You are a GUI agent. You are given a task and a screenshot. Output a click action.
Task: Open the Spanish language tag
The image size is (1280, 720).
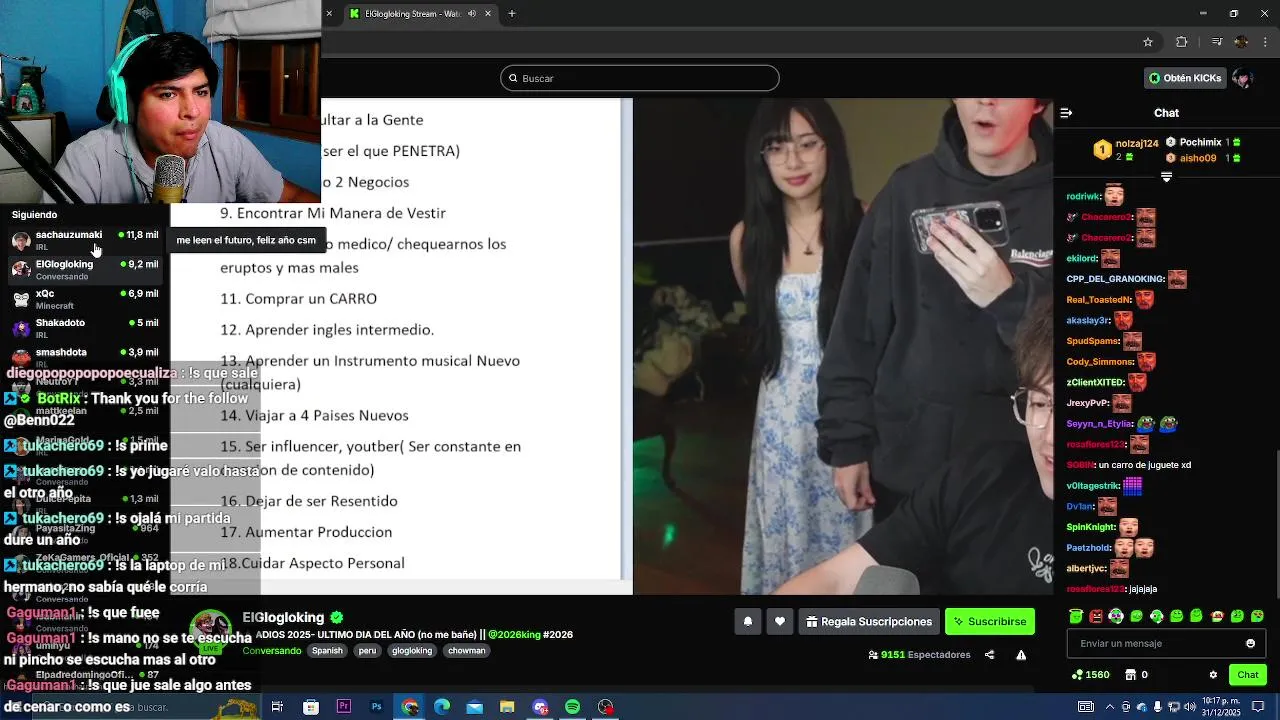tap(327, 650)
